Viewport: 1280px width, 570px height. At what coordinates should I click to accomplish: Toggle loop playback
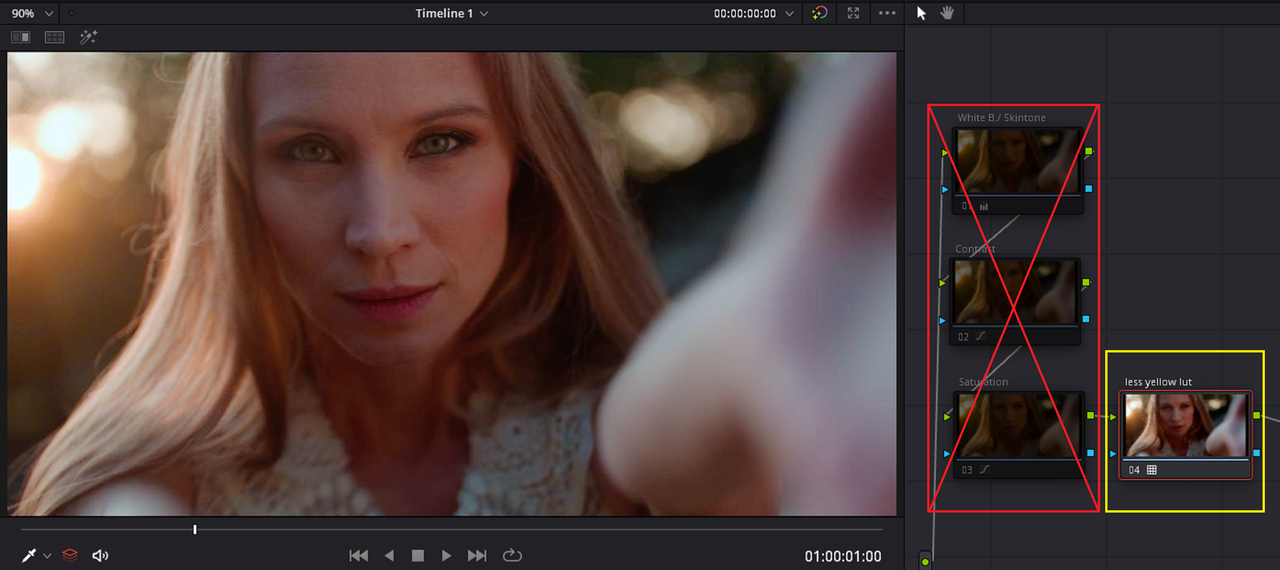pyautogui.click(x=512, y=555)
